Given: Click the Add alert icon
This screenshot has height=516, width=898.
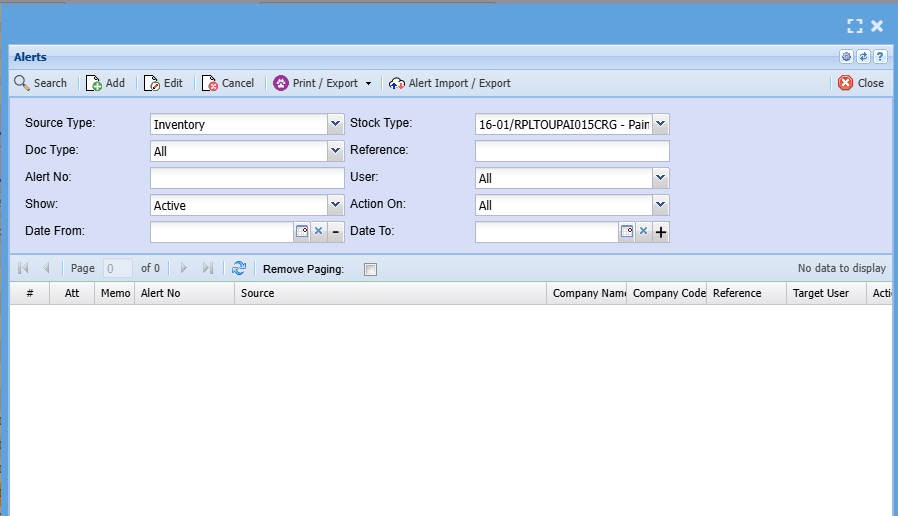Looking at the screenshot, I should [94, 83].
